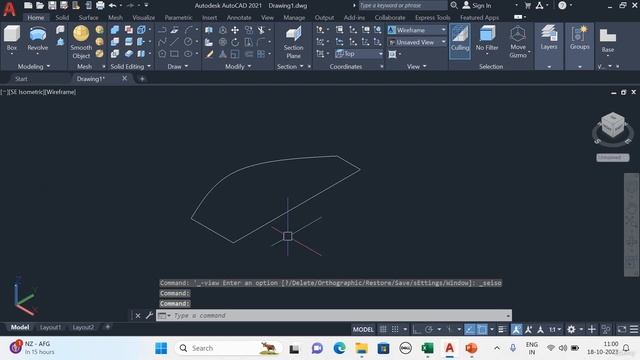Activate the Move tool in Modify panel
640x360 pixels.
point(235,30)
